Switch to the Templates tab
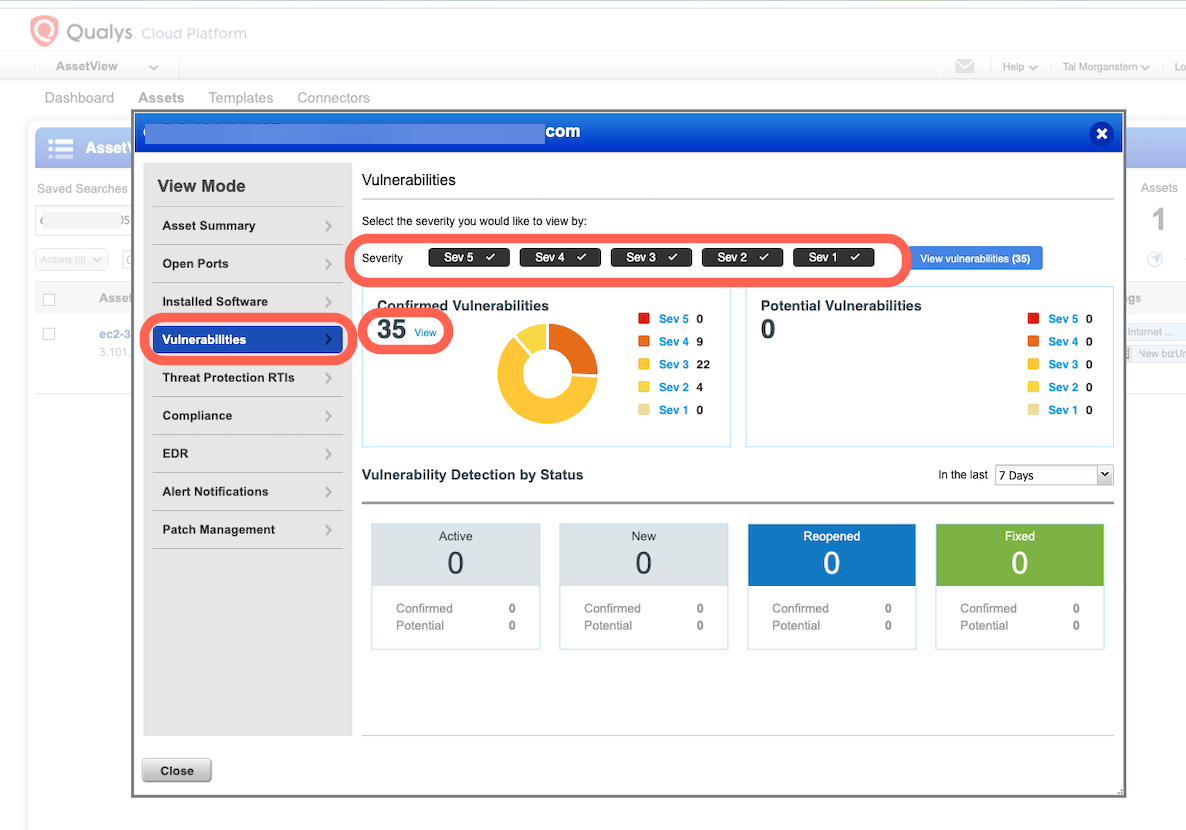The image size is (1186, 830). click(x=240, y=98)
